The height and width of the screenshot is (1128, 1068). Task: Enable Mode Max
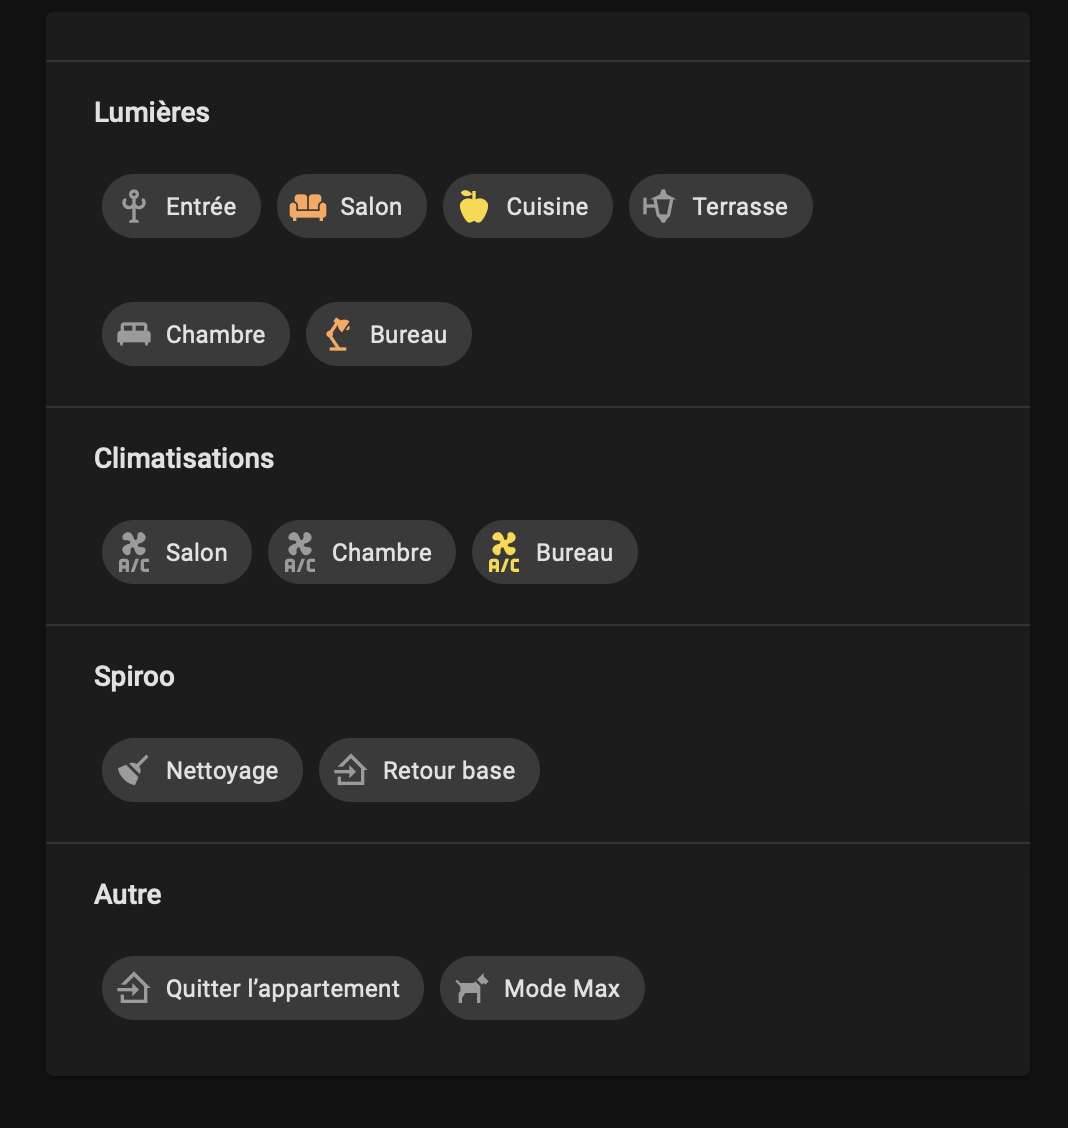542,988
